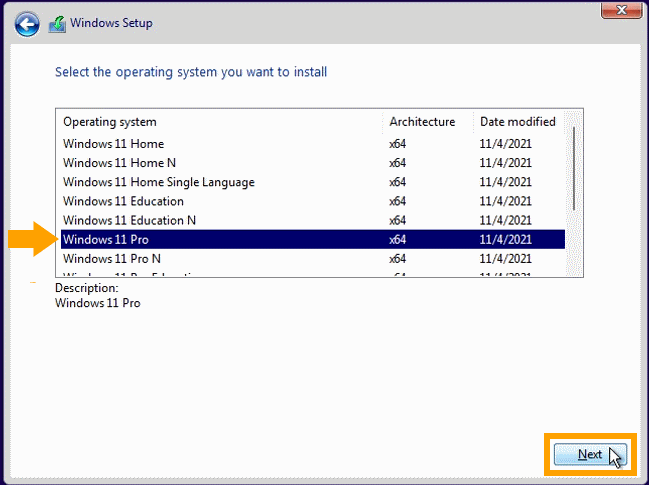Close the Windows Setup dialog
This screenshot has width=649, height=485.
click(621, 10)
